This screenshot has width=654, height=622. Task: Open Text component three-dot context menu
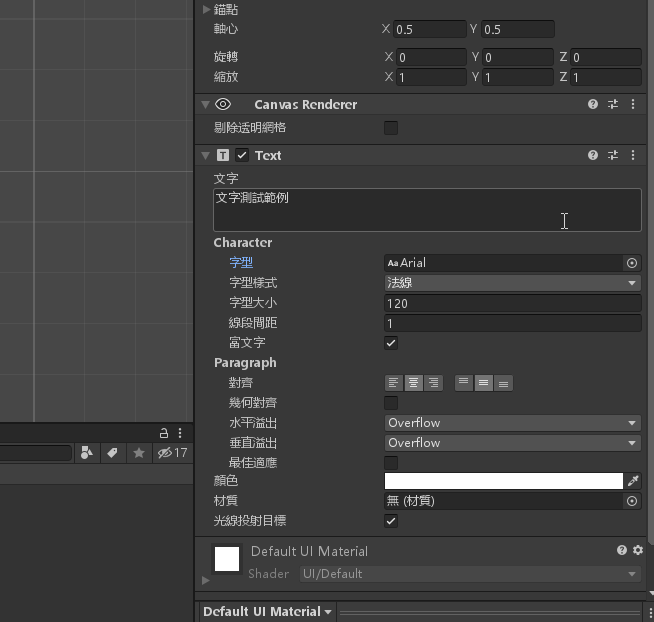click(633, 155)
